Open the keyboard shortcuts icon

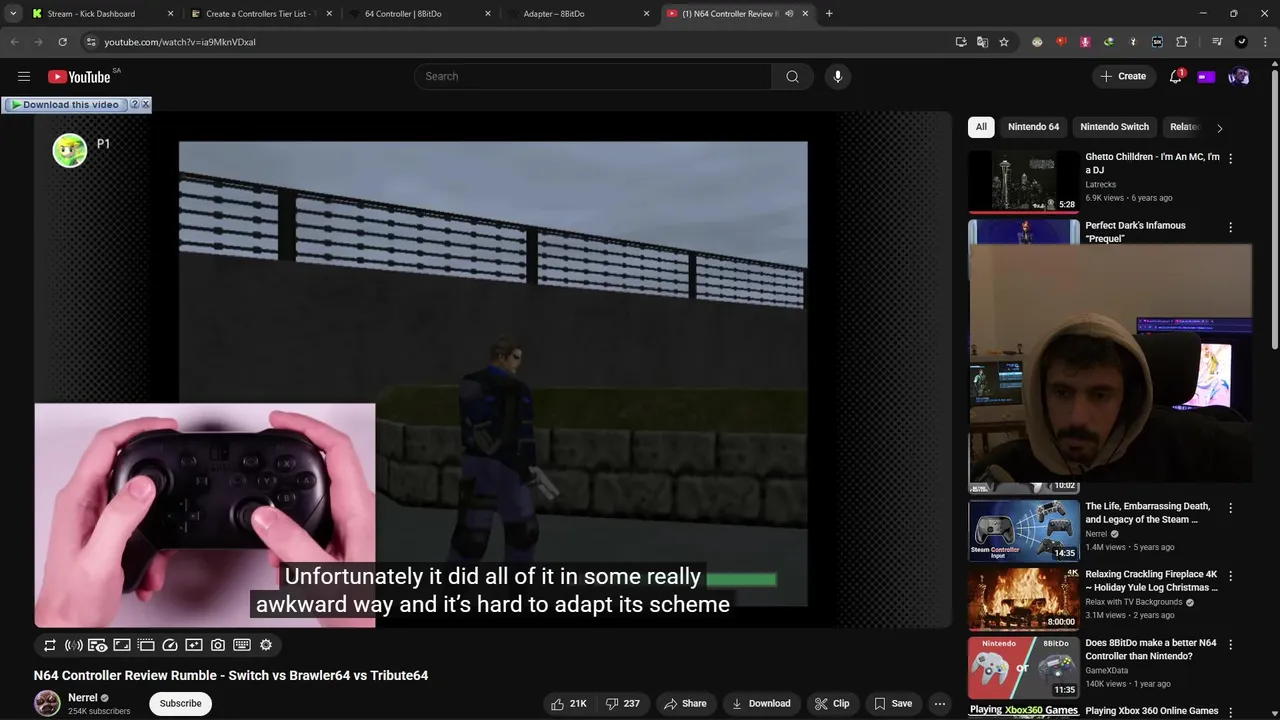pos(242,645)
